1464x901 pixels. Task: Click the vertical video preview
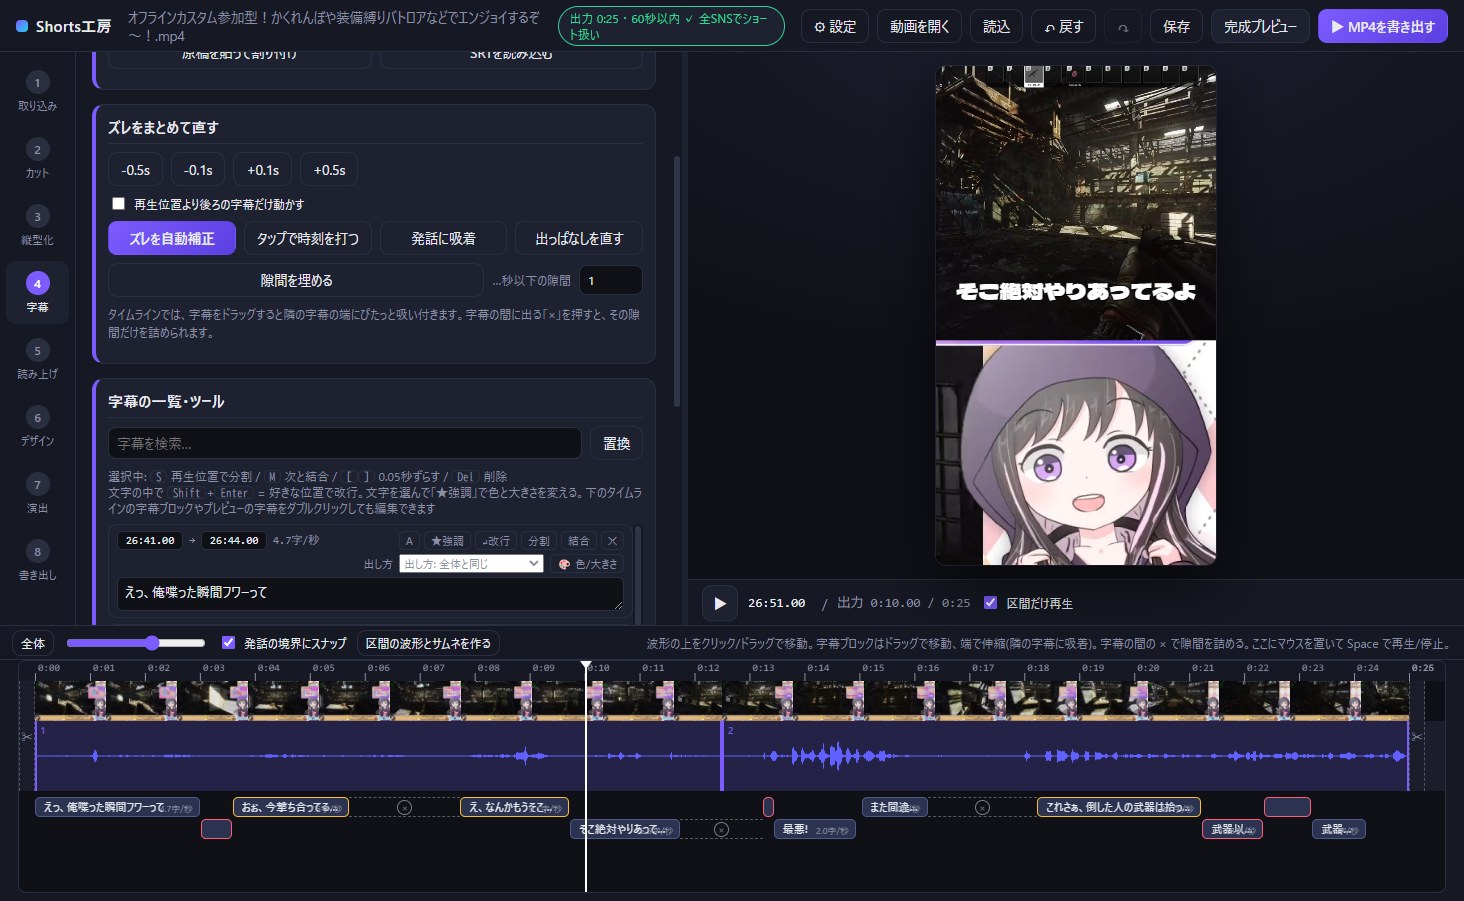pos(1076,316)
